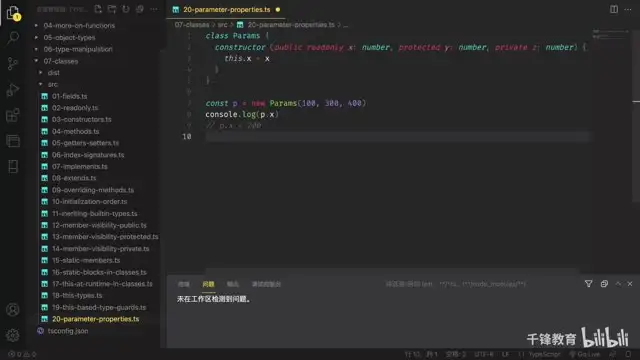Screen dimensions: 640x360
Task: Open the Accounts icon in activity bar
Action: click(x=13, y=310)
